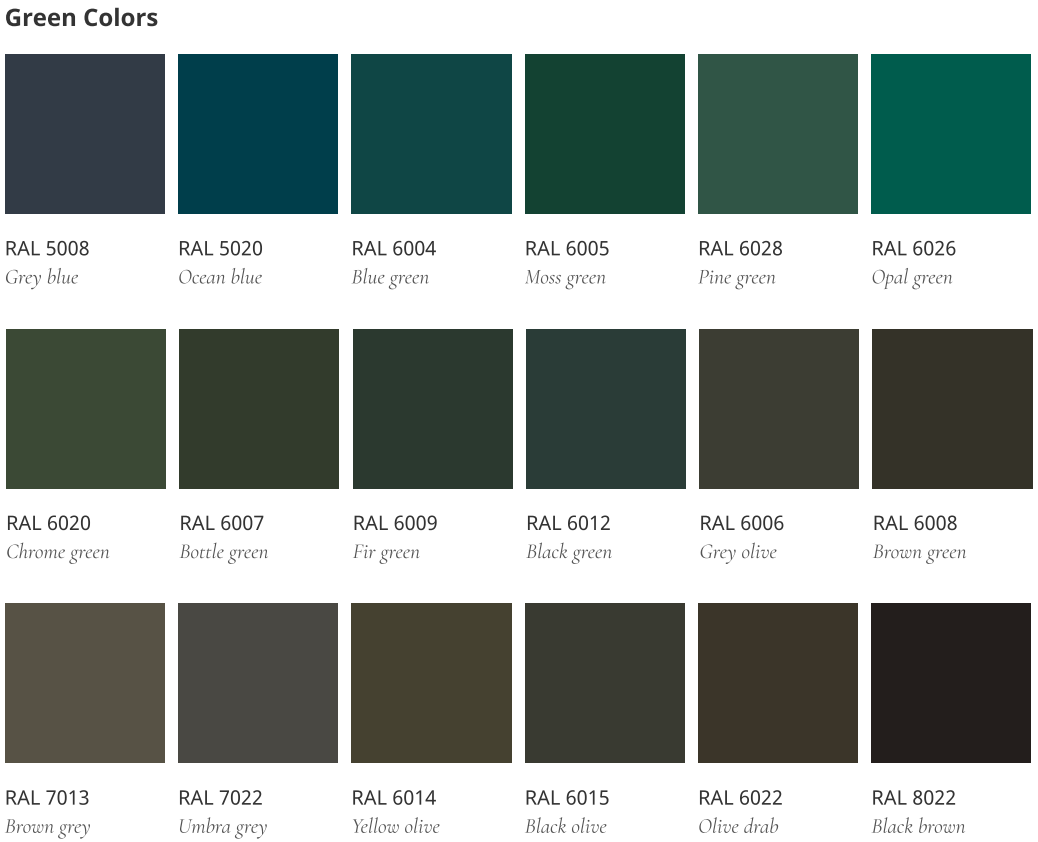This screenshot has height=842, width=1038.
Task: Select the Bottle green RAL 6007 swatch
Action: (x=259, y=409)
